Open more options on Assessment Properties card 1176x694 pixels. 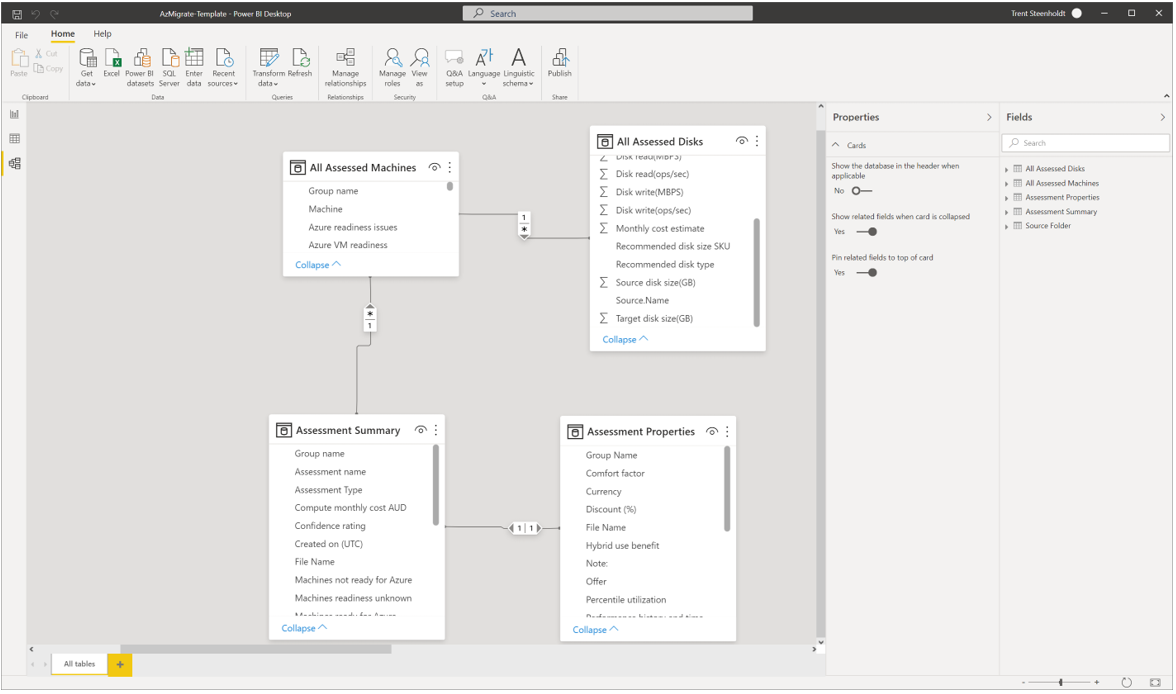coord(727,431)
